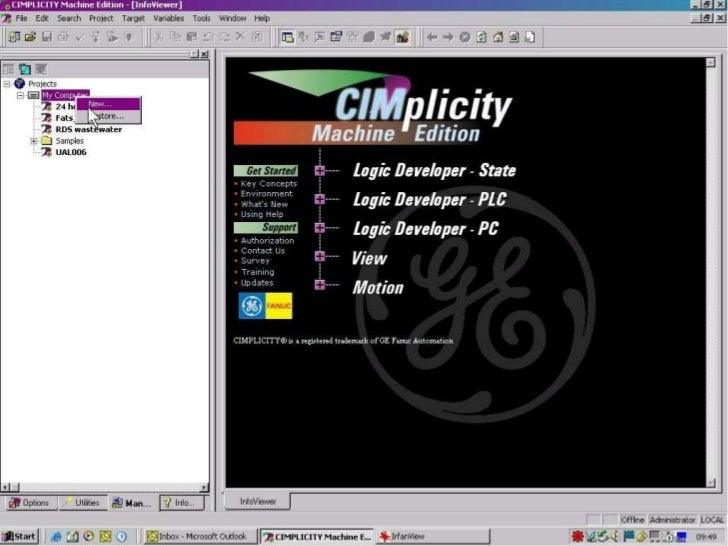Open the Variables menu

pos(169,18)
